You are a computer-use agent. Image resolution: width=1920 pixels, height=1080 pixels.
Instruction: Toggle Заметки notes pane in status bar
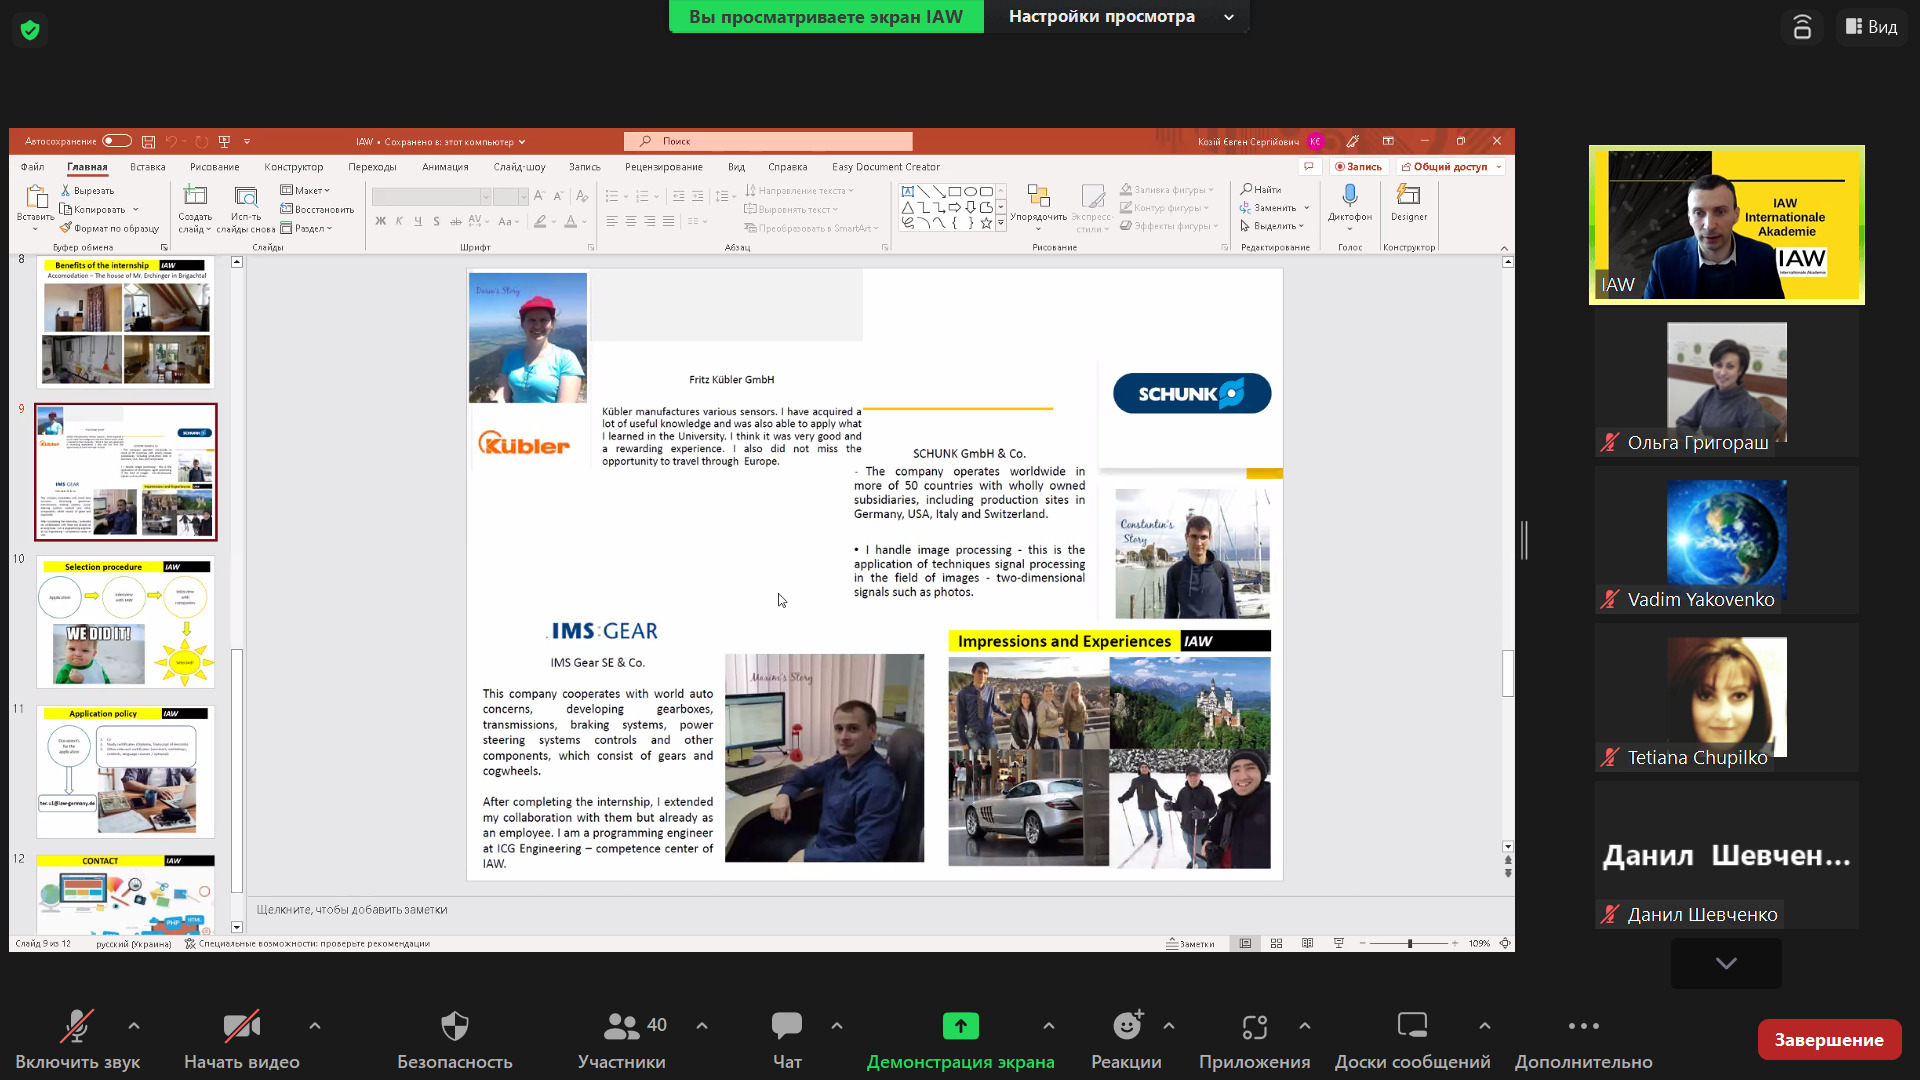pyautogui.click(x=1190, y=943)
